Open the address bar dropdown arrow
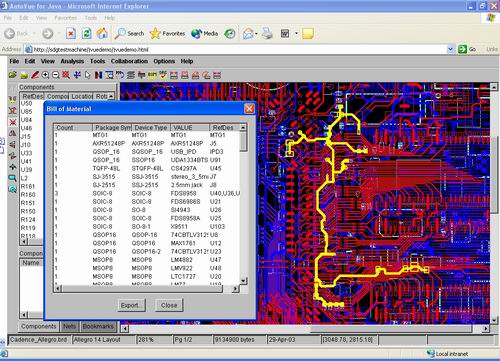Screen dimensions: 500x361 click(450, 49)
